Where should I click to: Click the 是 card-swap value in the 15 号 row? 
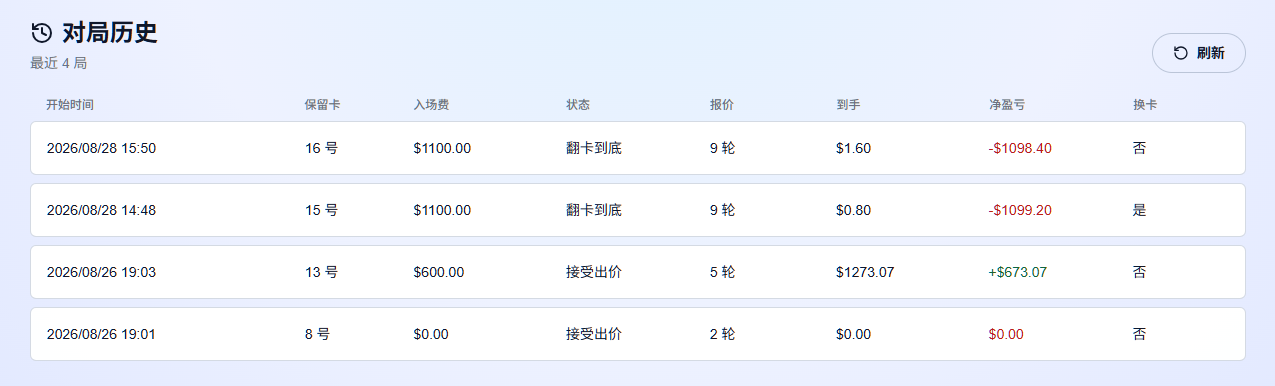tap(1140, 210)
